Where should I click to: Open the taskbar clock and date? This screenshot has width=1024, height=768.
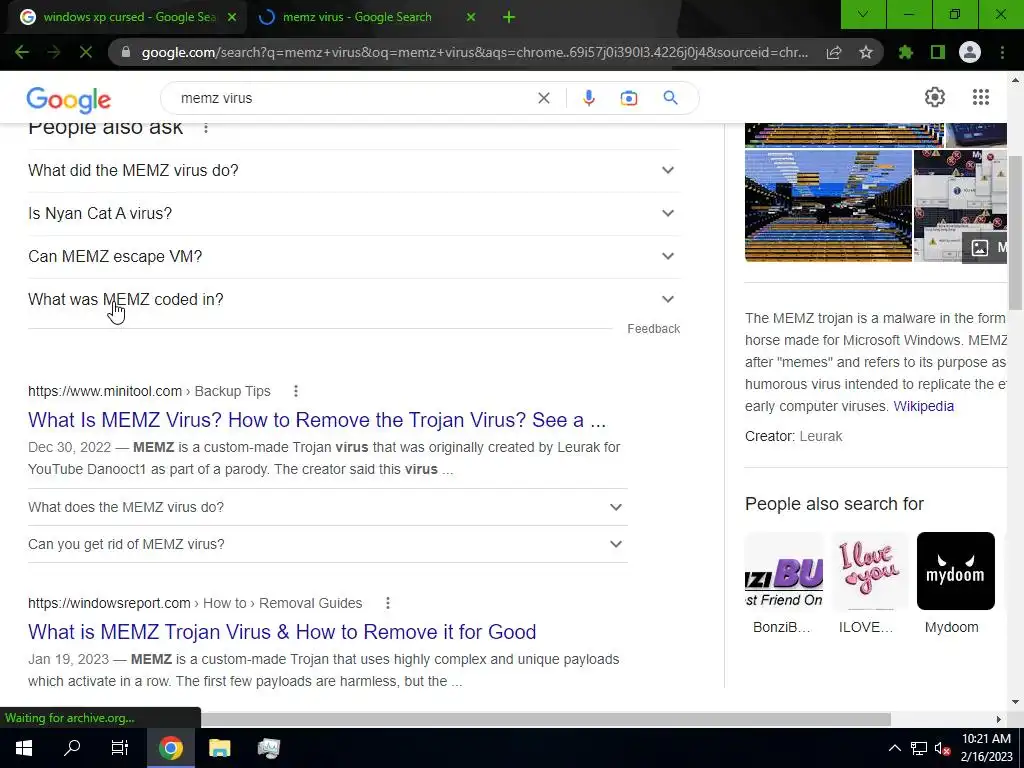click(986, 748)
